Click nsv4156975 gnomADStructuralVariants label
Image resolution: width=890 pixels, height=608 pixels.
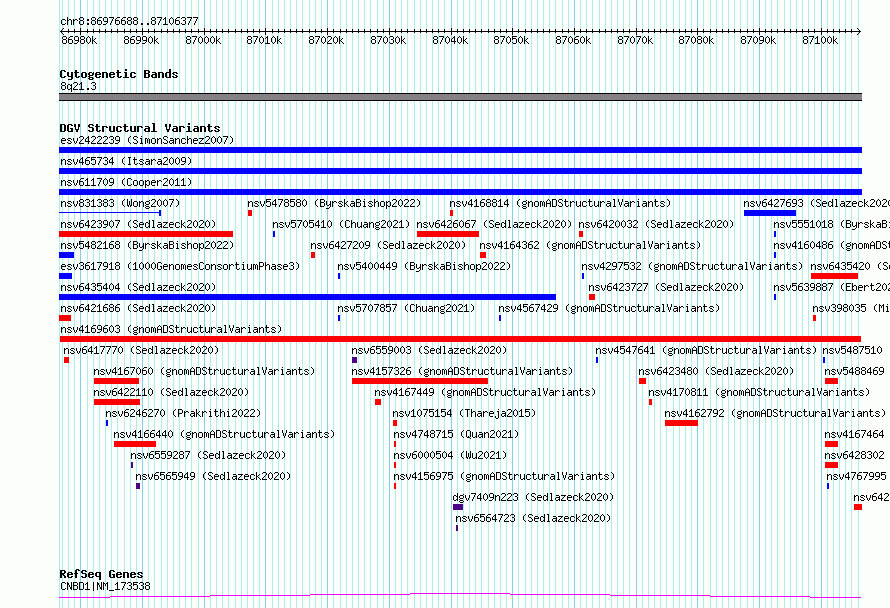(x=504, y=476)
